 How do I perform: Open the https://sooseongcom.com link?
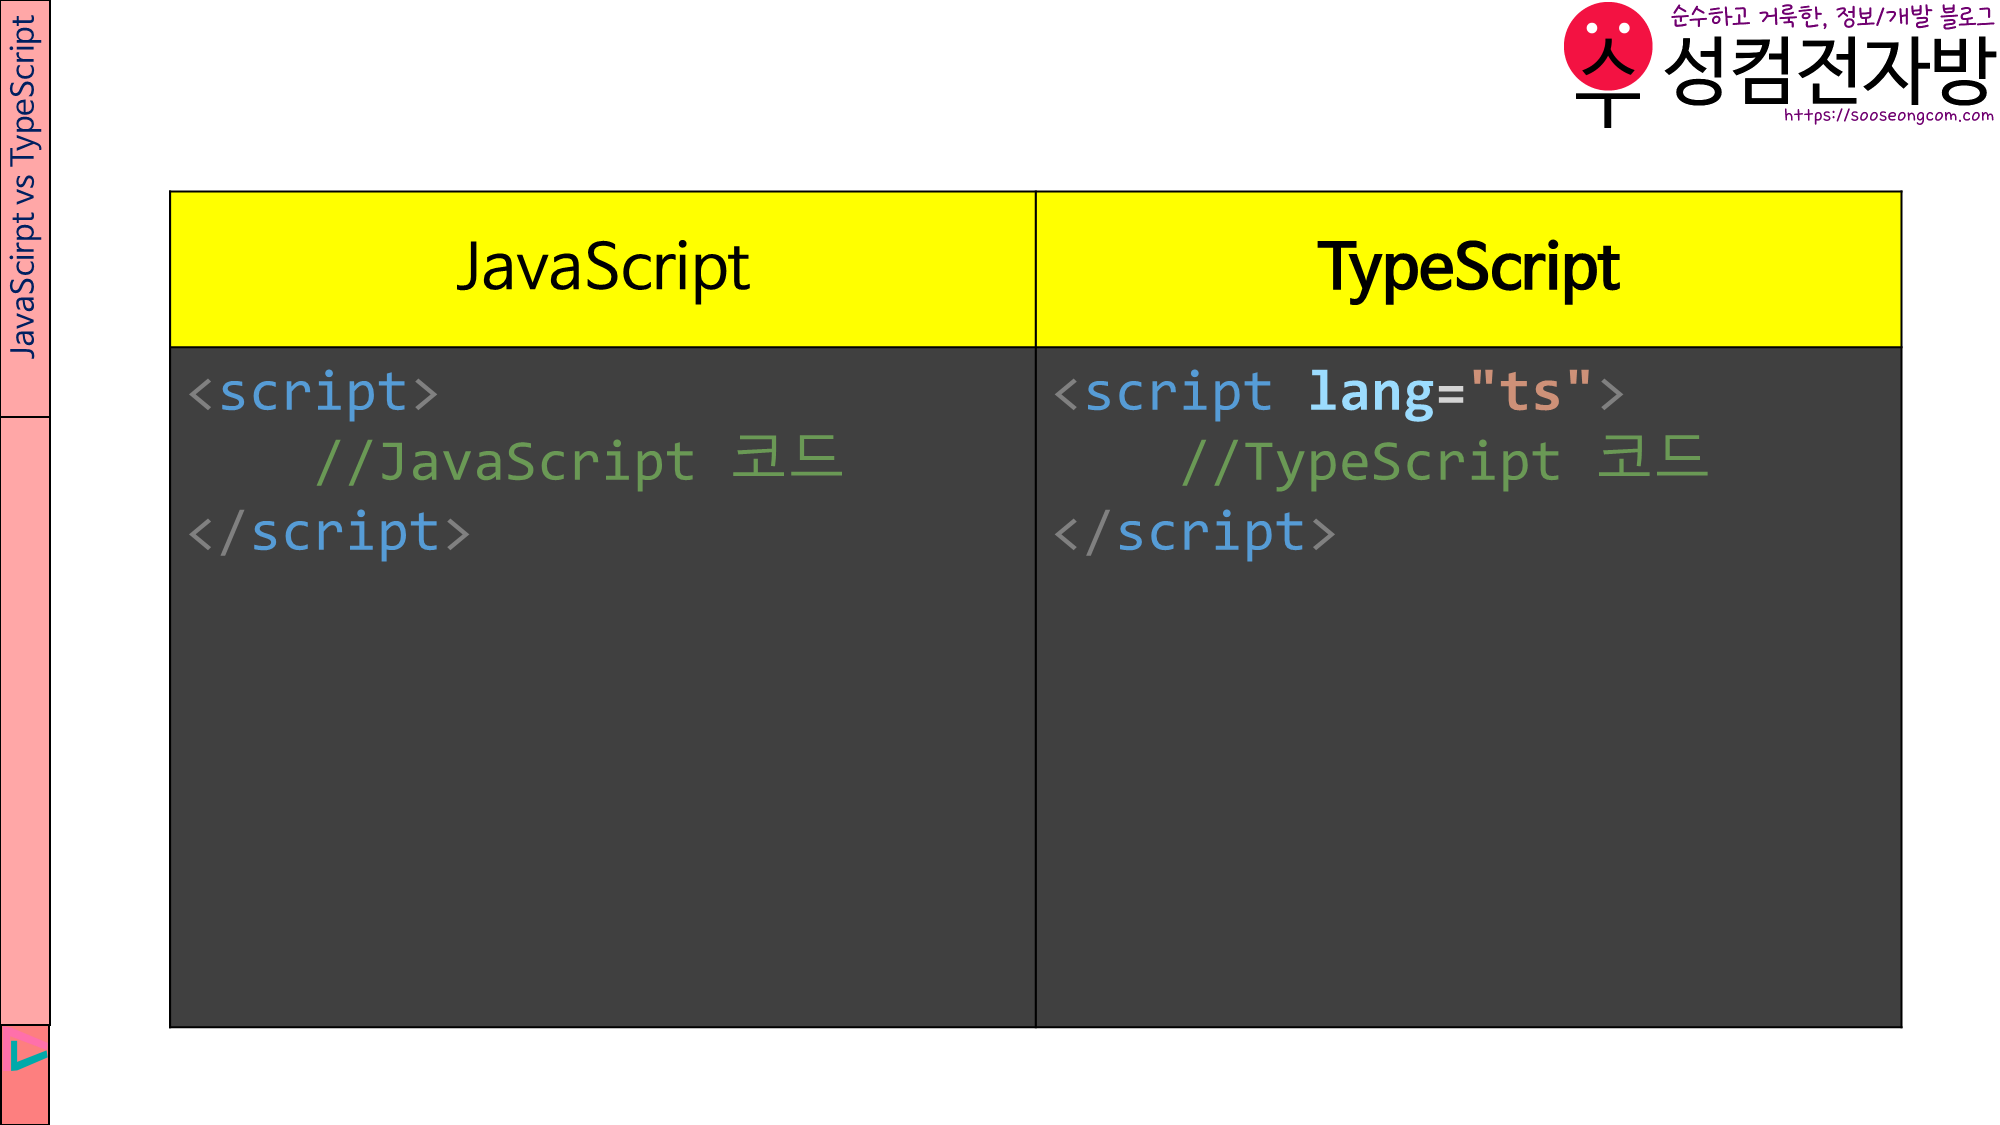coord(1889,116)
